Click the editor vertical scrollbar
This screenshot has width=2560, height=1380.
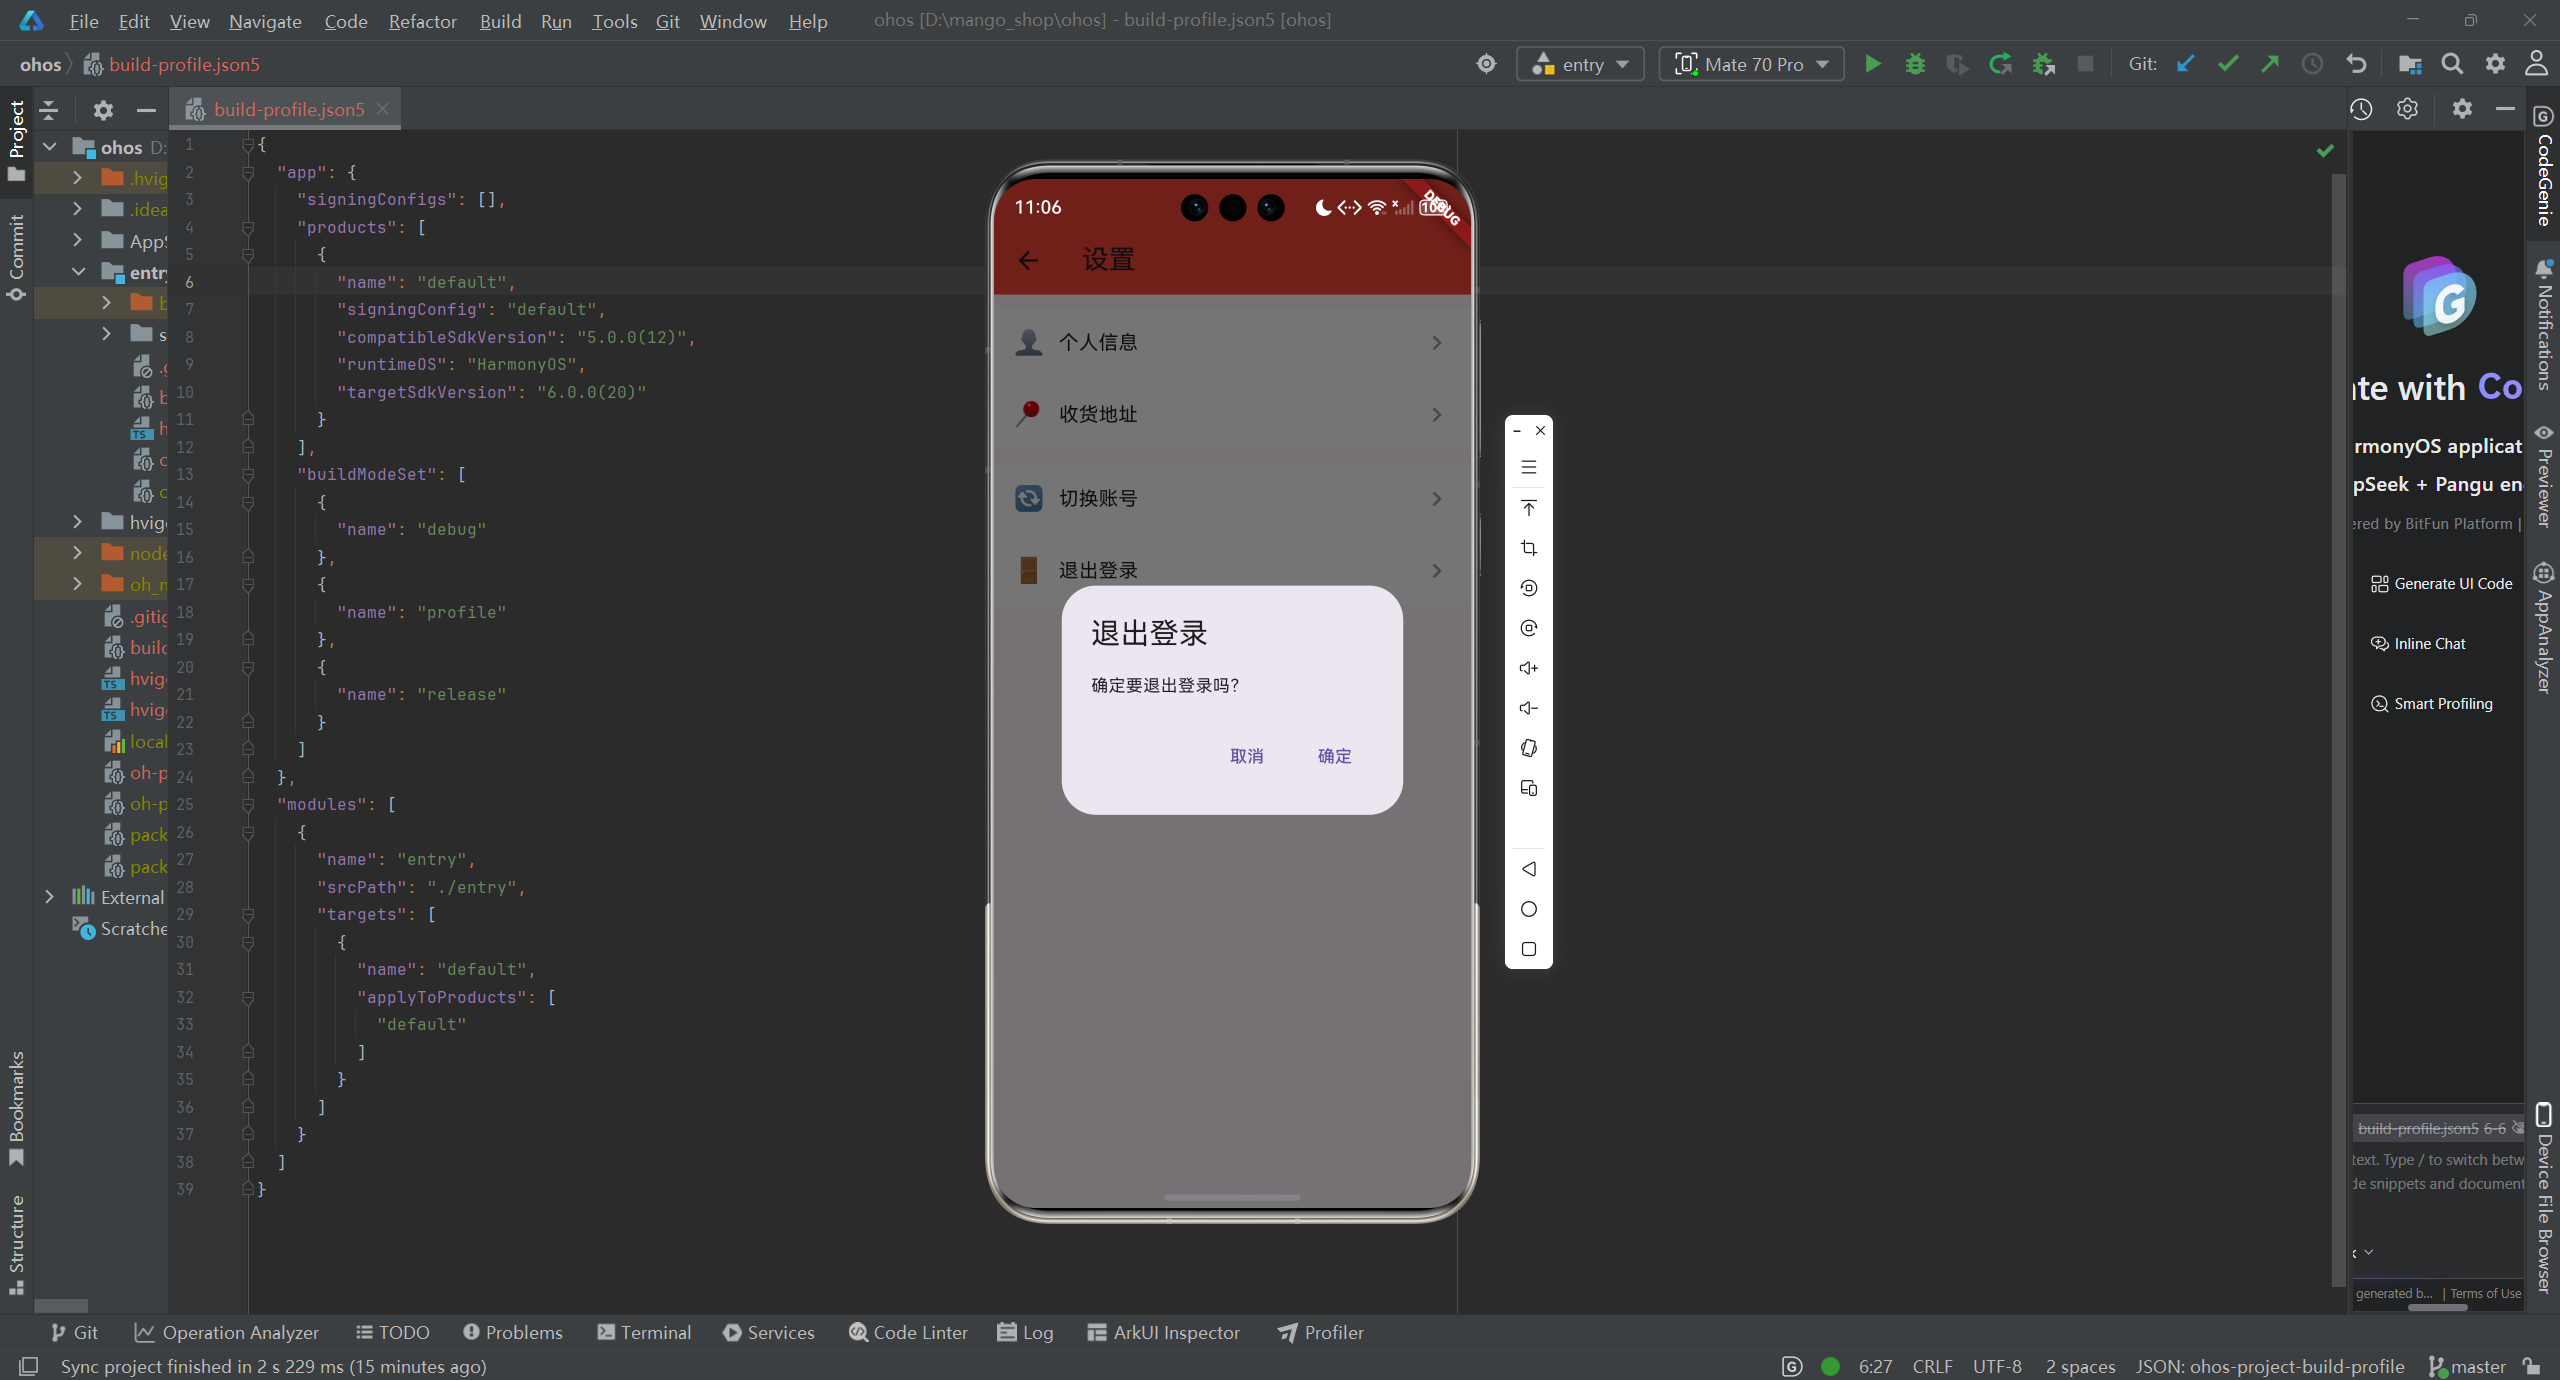tap(2338, 700)
